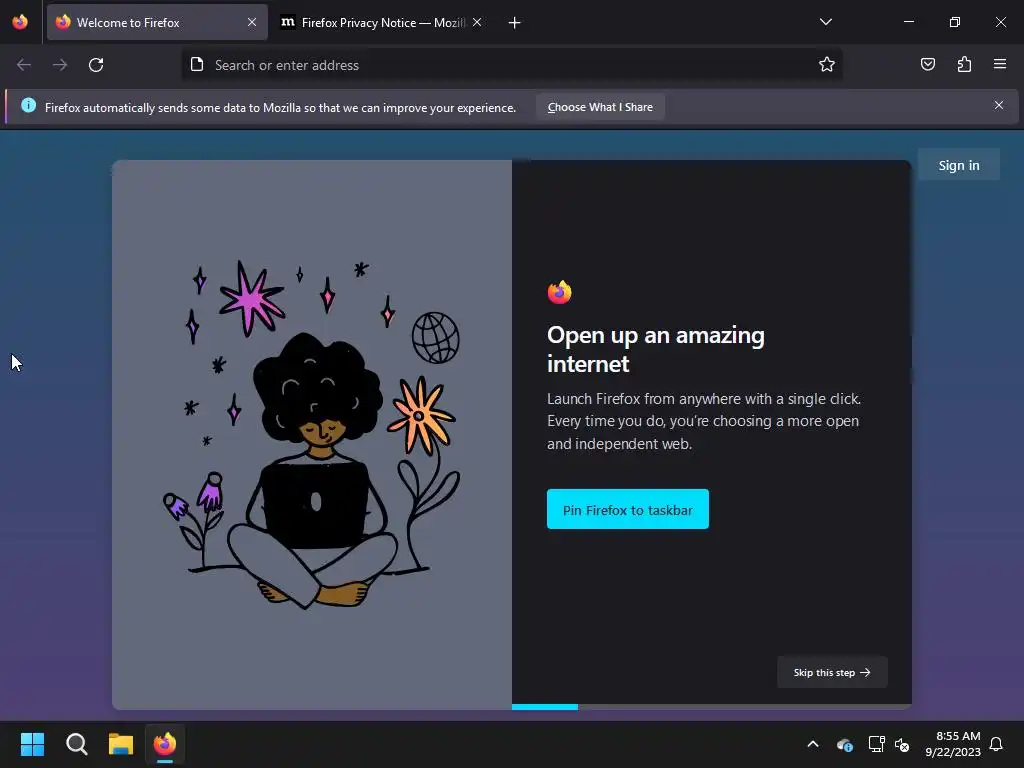
Task: Go forward one page
Action: point(60,65)
